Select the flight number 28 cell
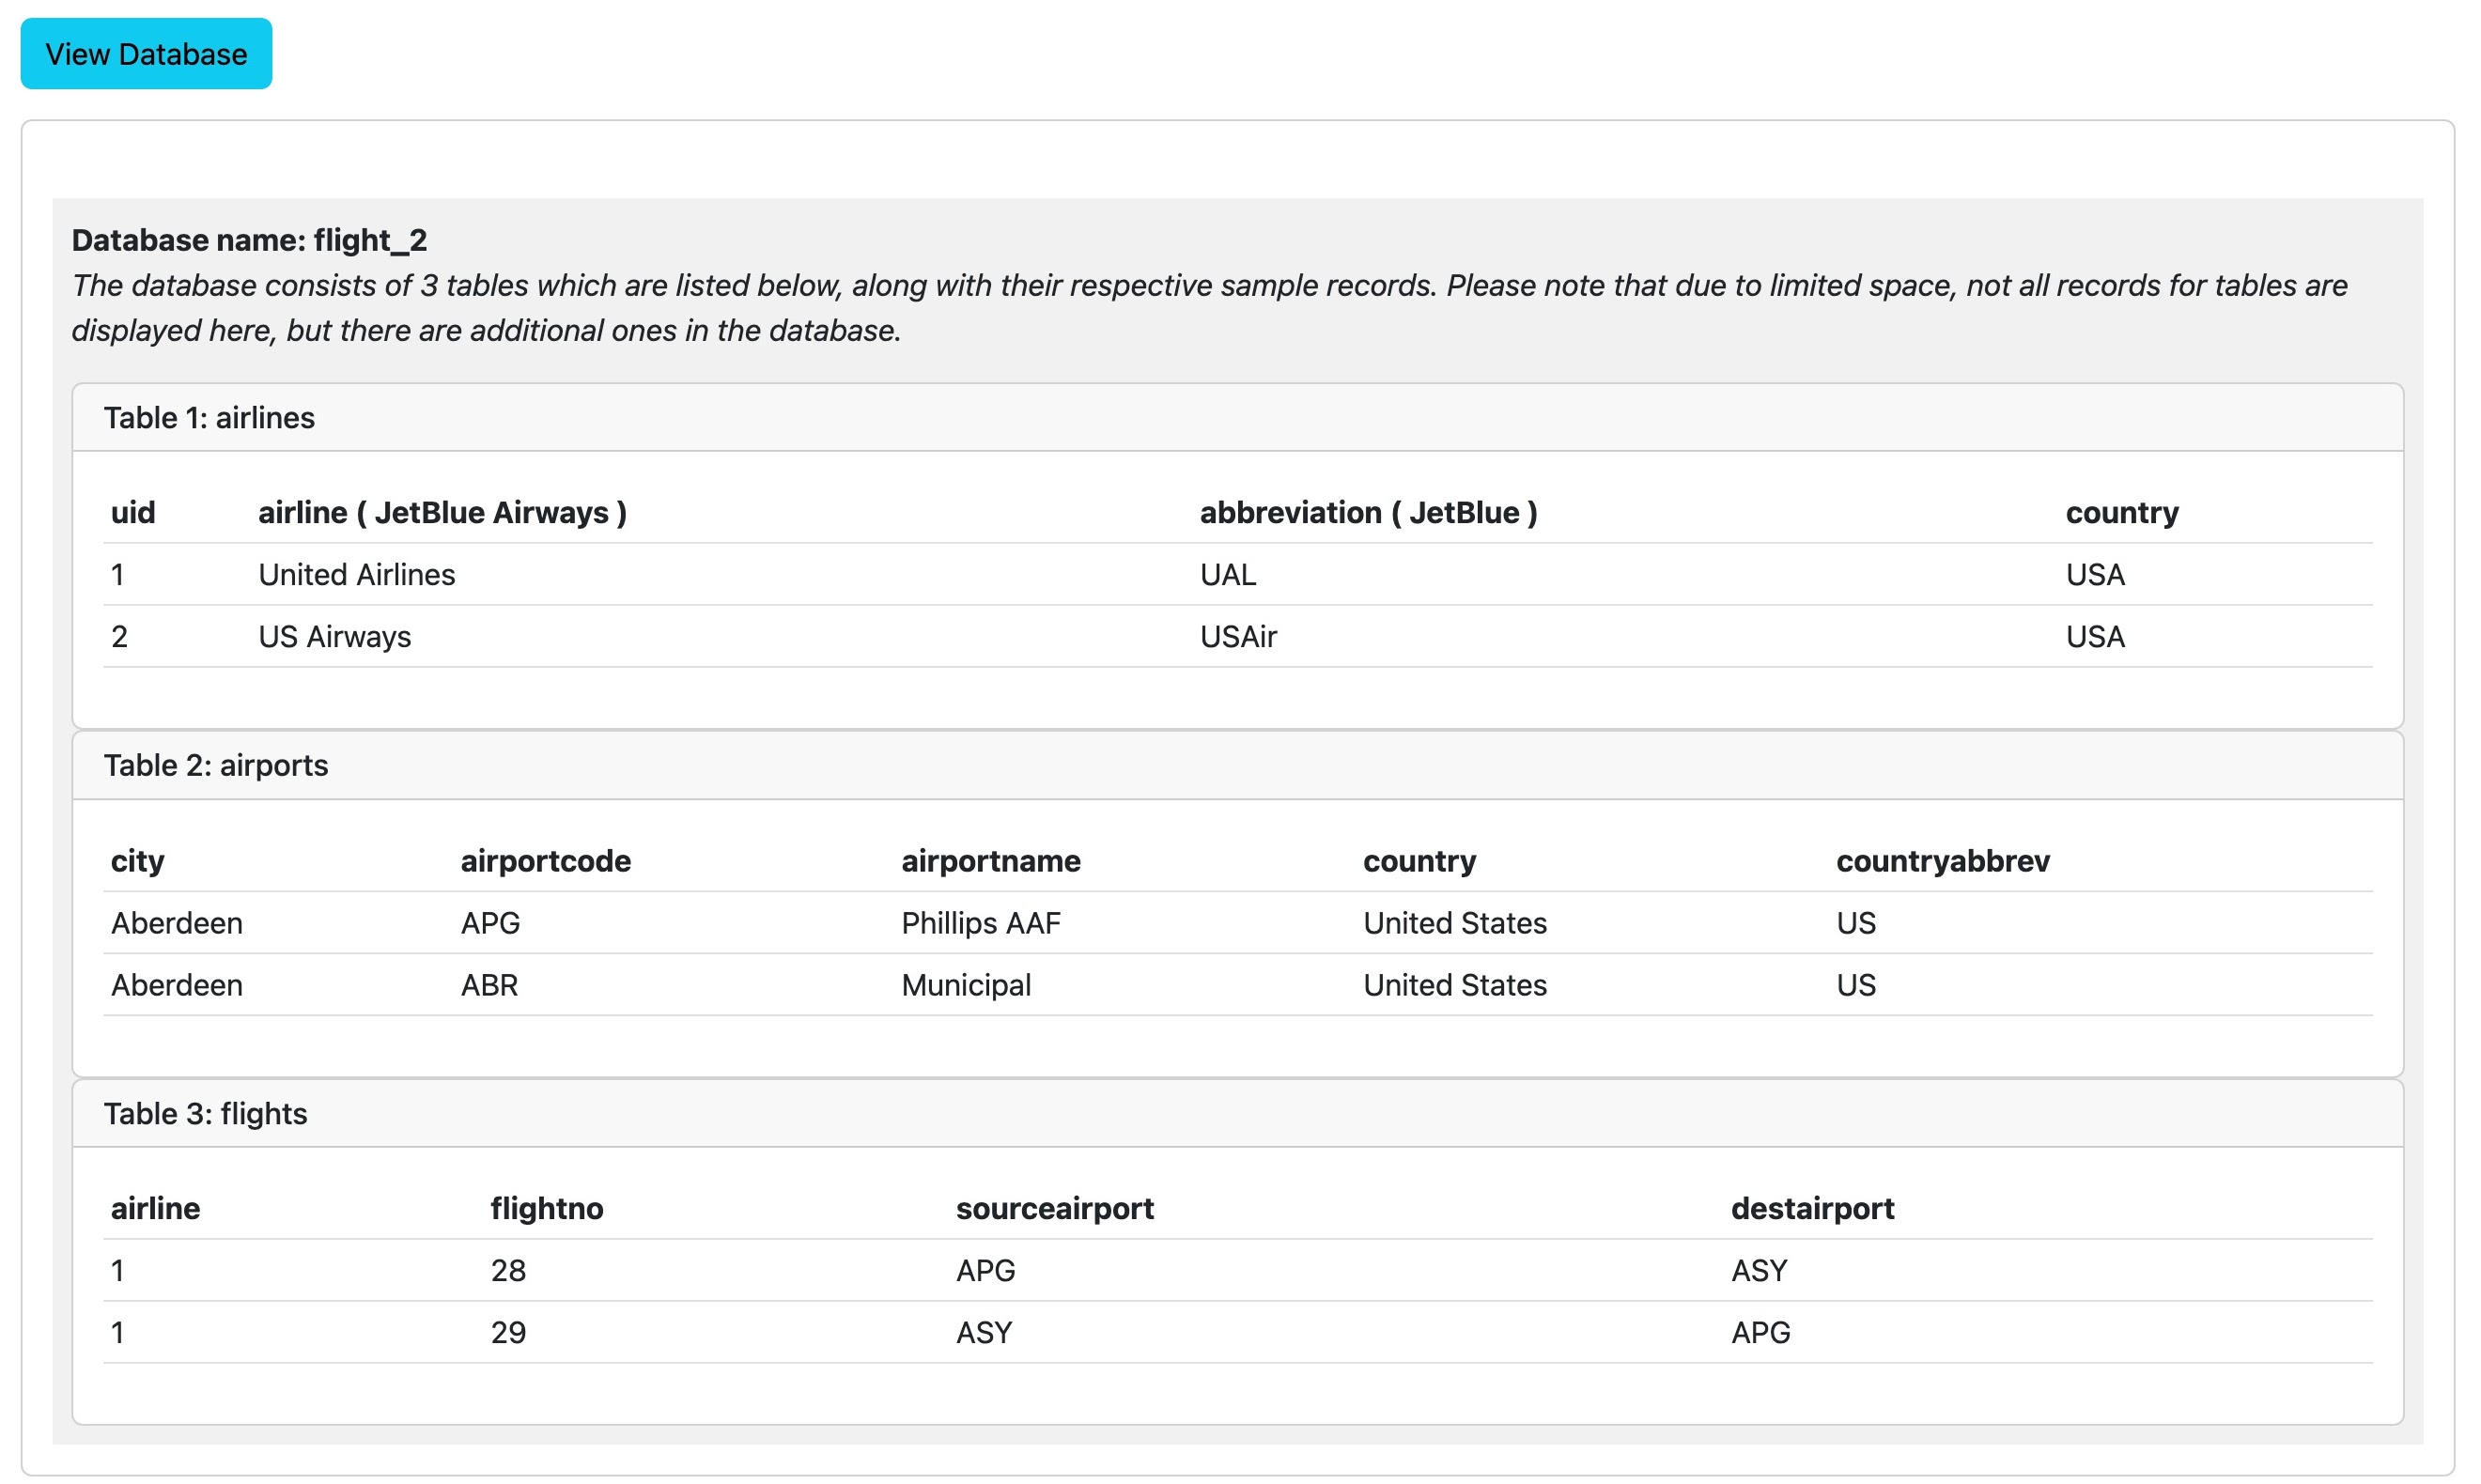2481x1484 pixels. tap(508, 1271)
